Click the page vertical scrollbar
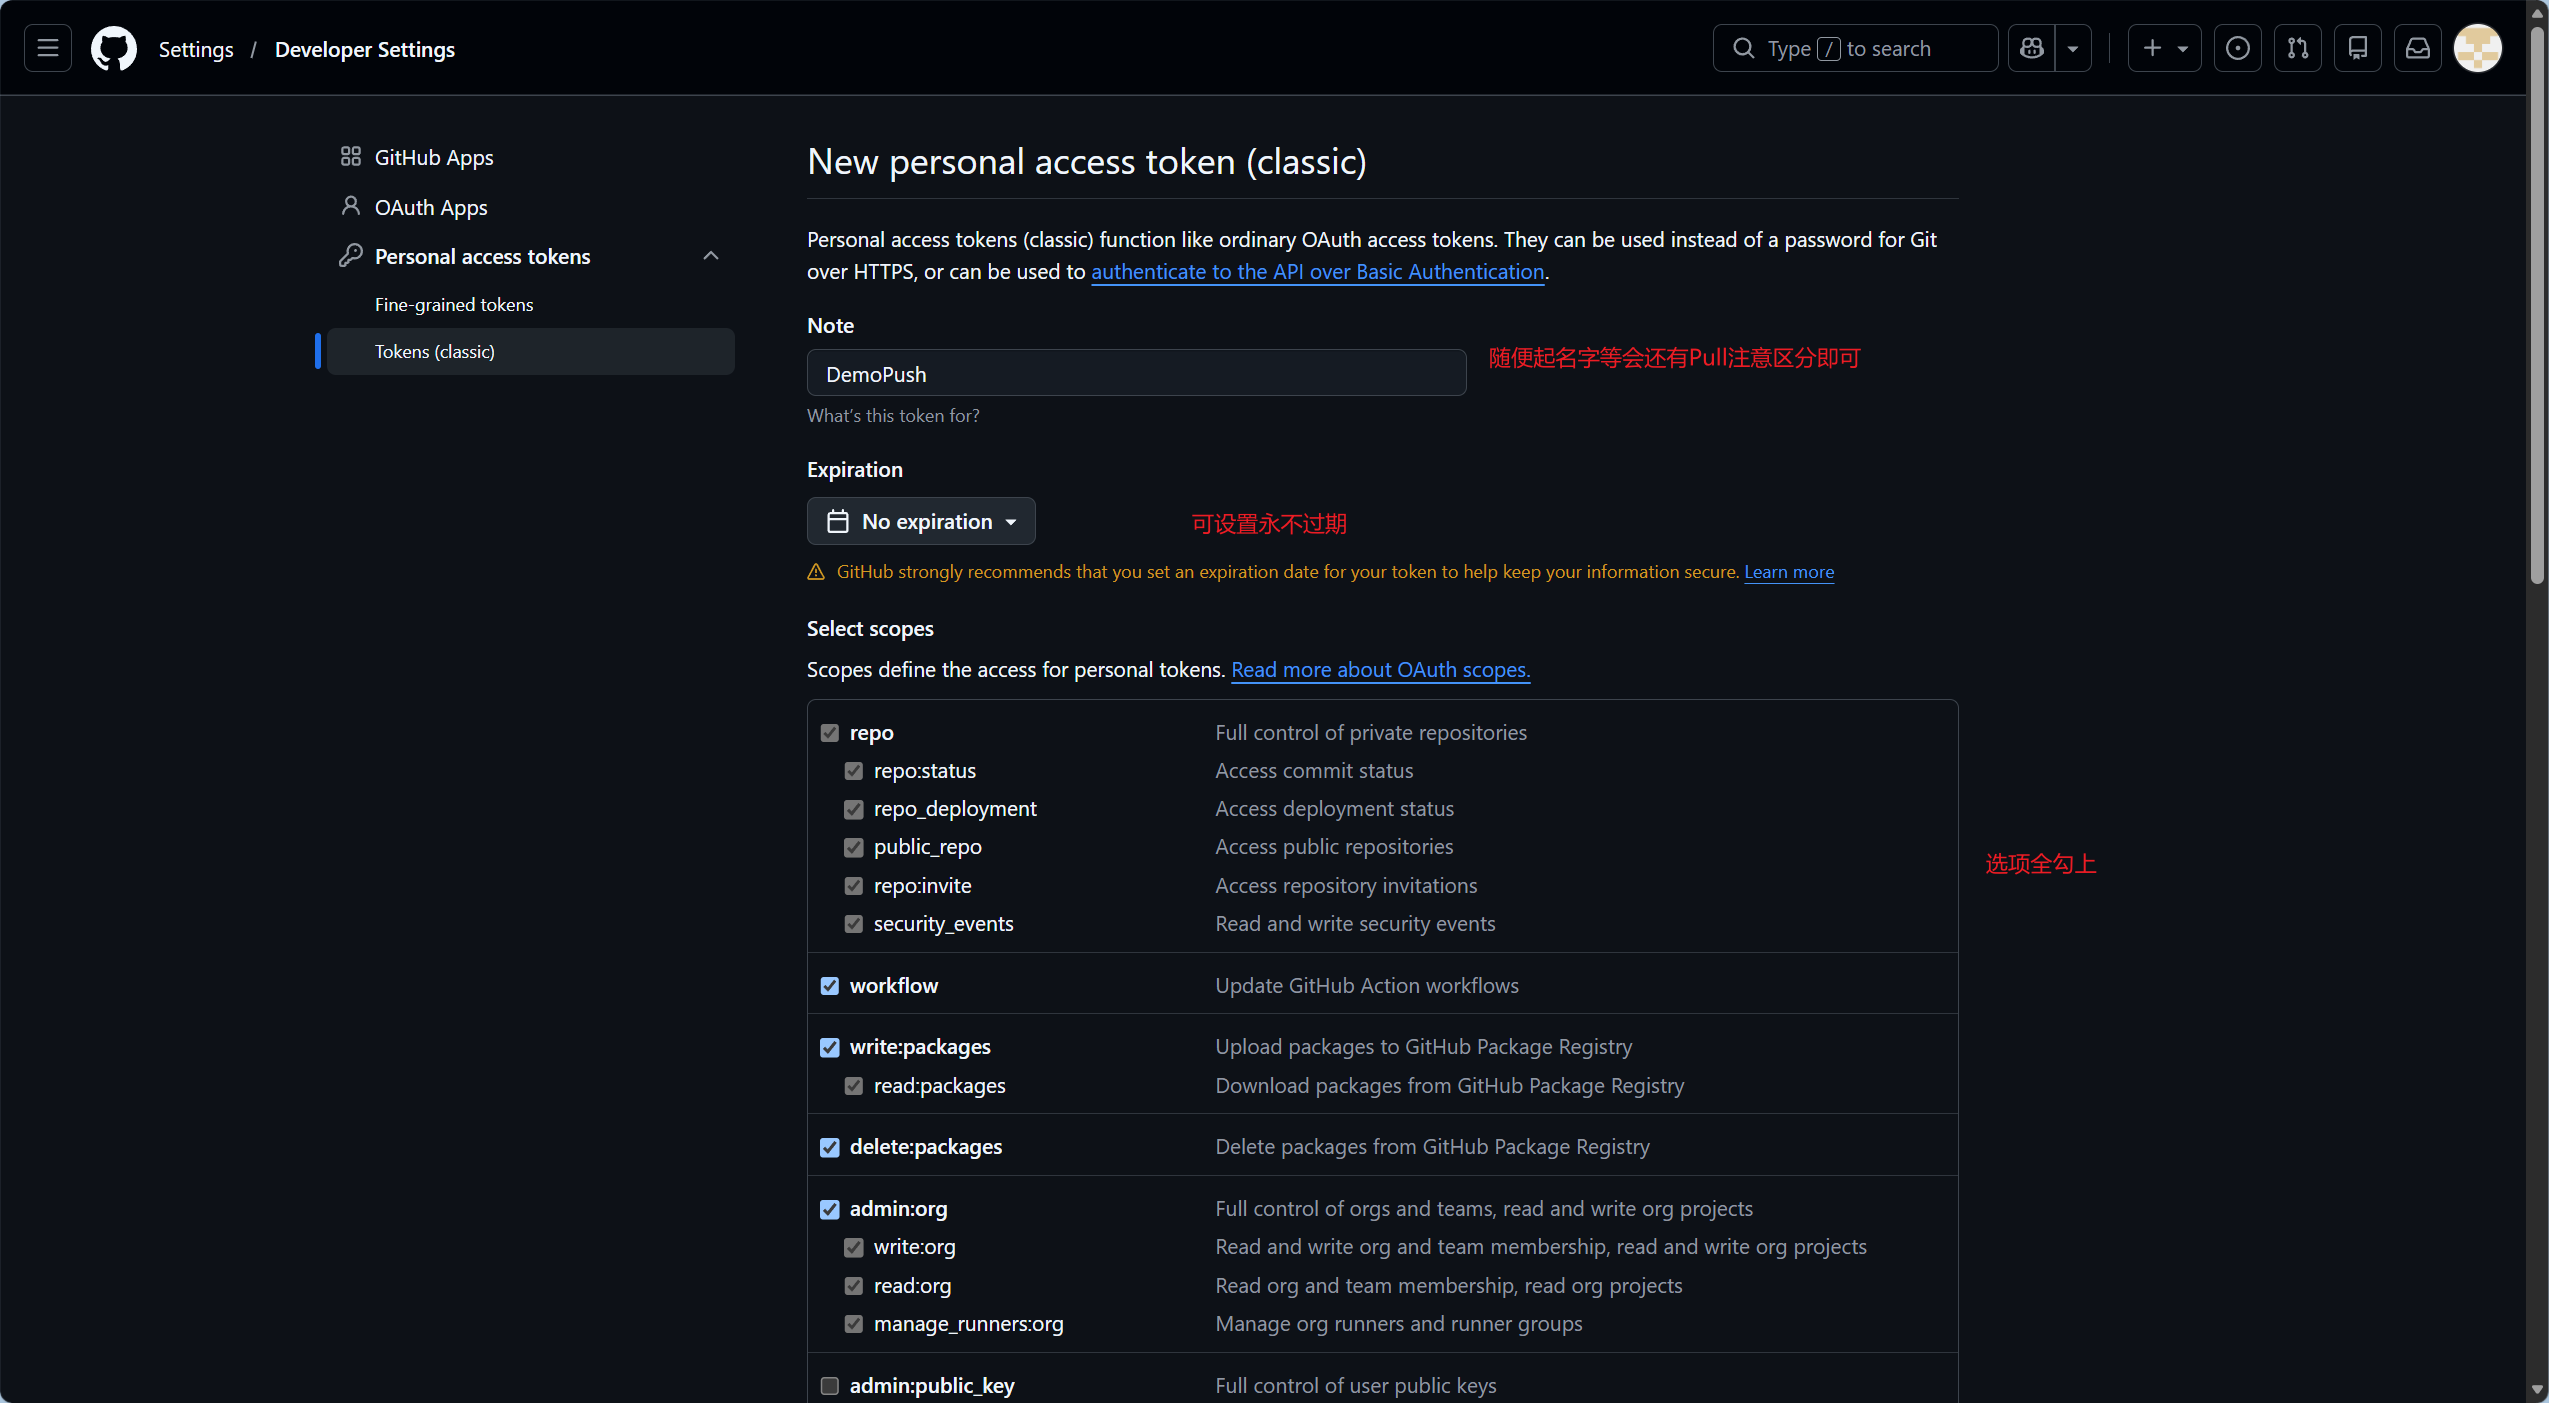This screenshot has width=2549, height=1403. tap(2538, 304)
